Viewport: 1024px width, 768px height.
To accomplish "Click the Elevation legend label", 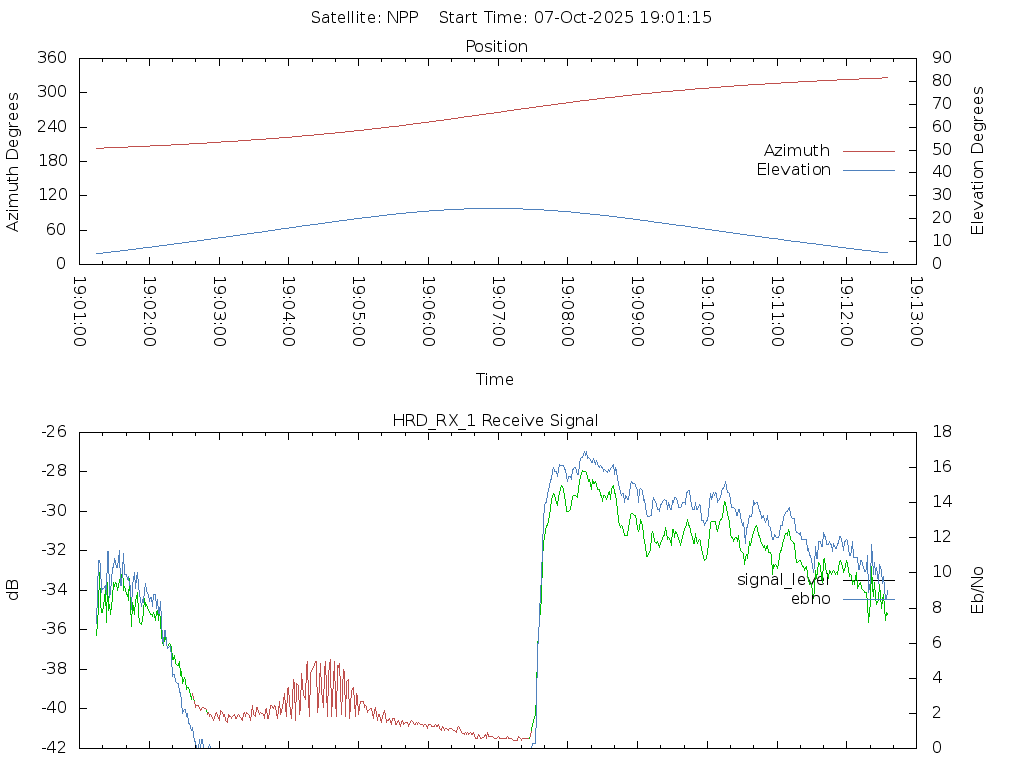I will (793, 170).
